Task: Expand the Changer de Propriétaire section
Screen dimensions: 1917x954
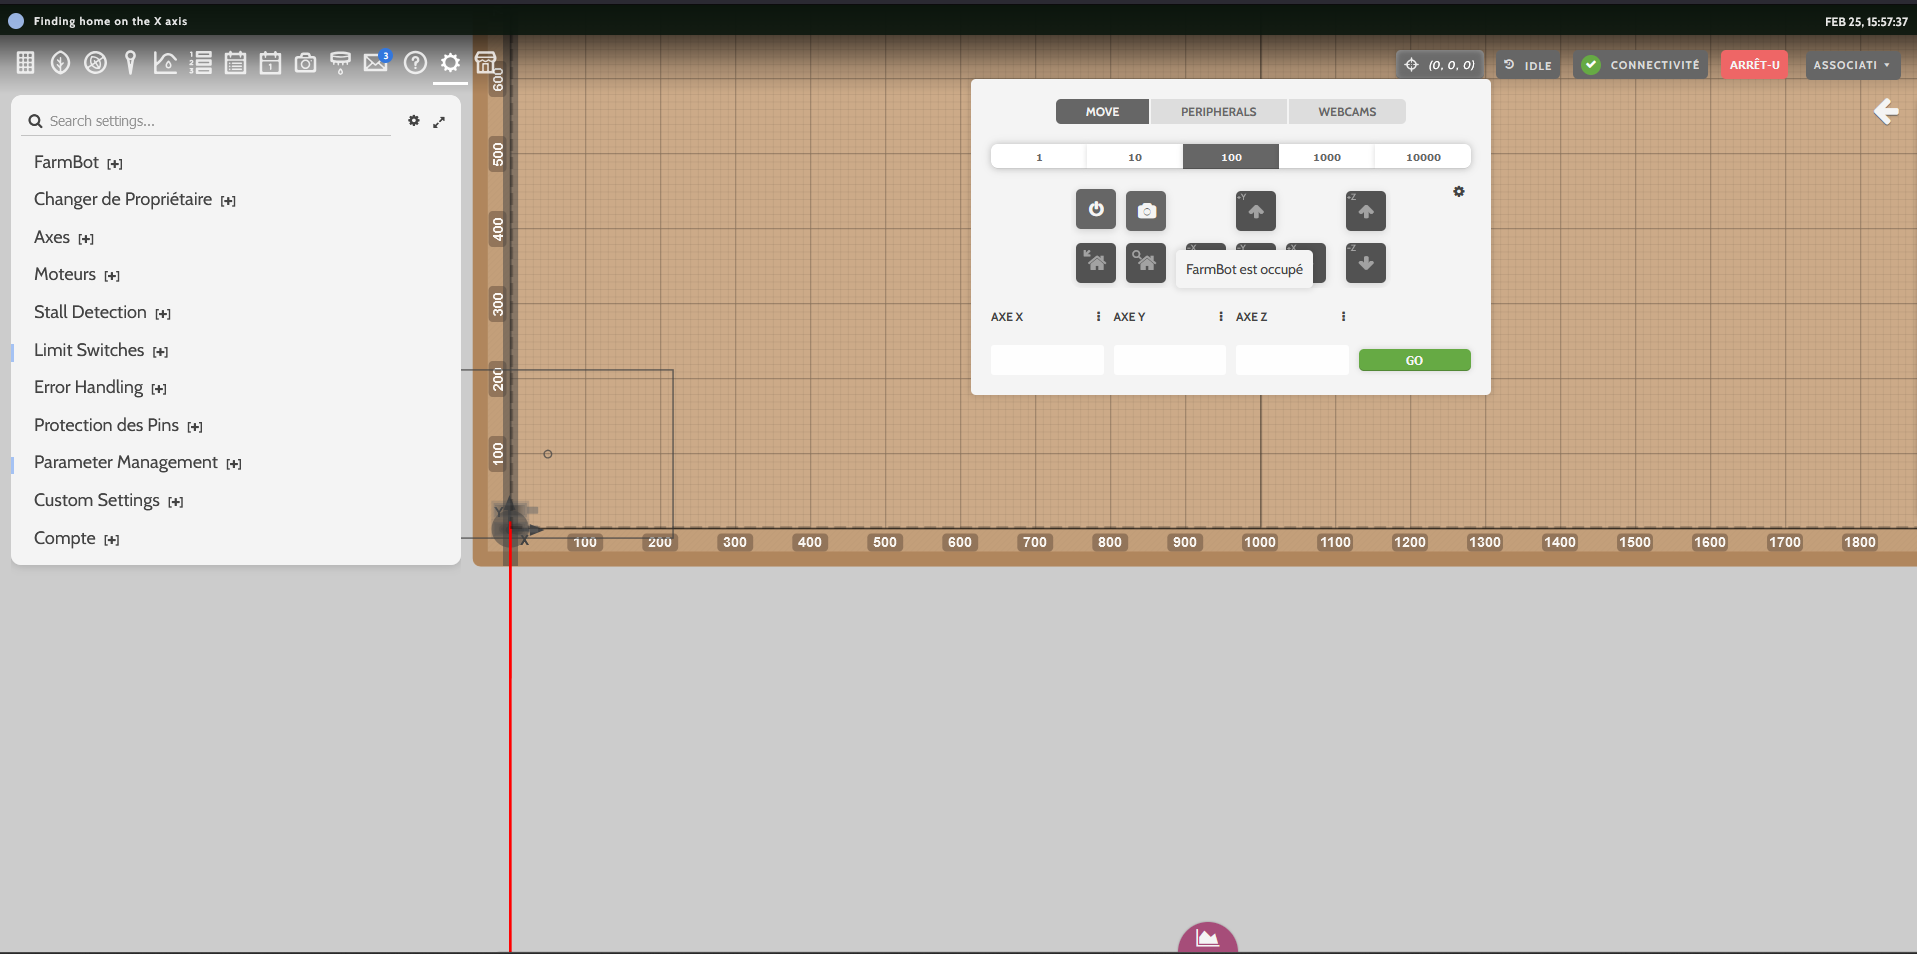Action: coord(135,199)
